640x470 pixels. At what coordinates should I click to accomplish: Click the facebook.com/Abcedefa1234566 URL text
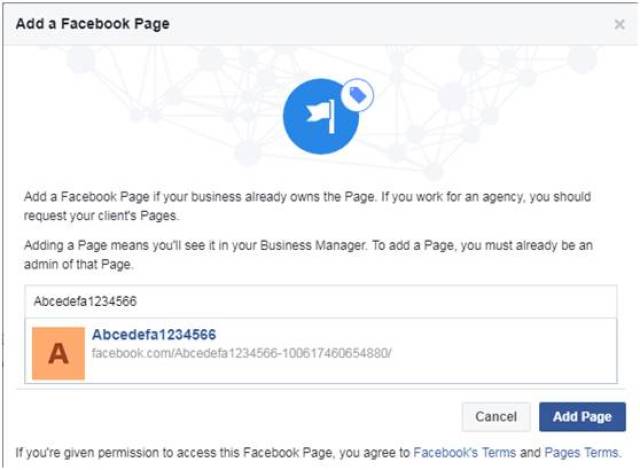pyautogui.click(x=242, y=353)
